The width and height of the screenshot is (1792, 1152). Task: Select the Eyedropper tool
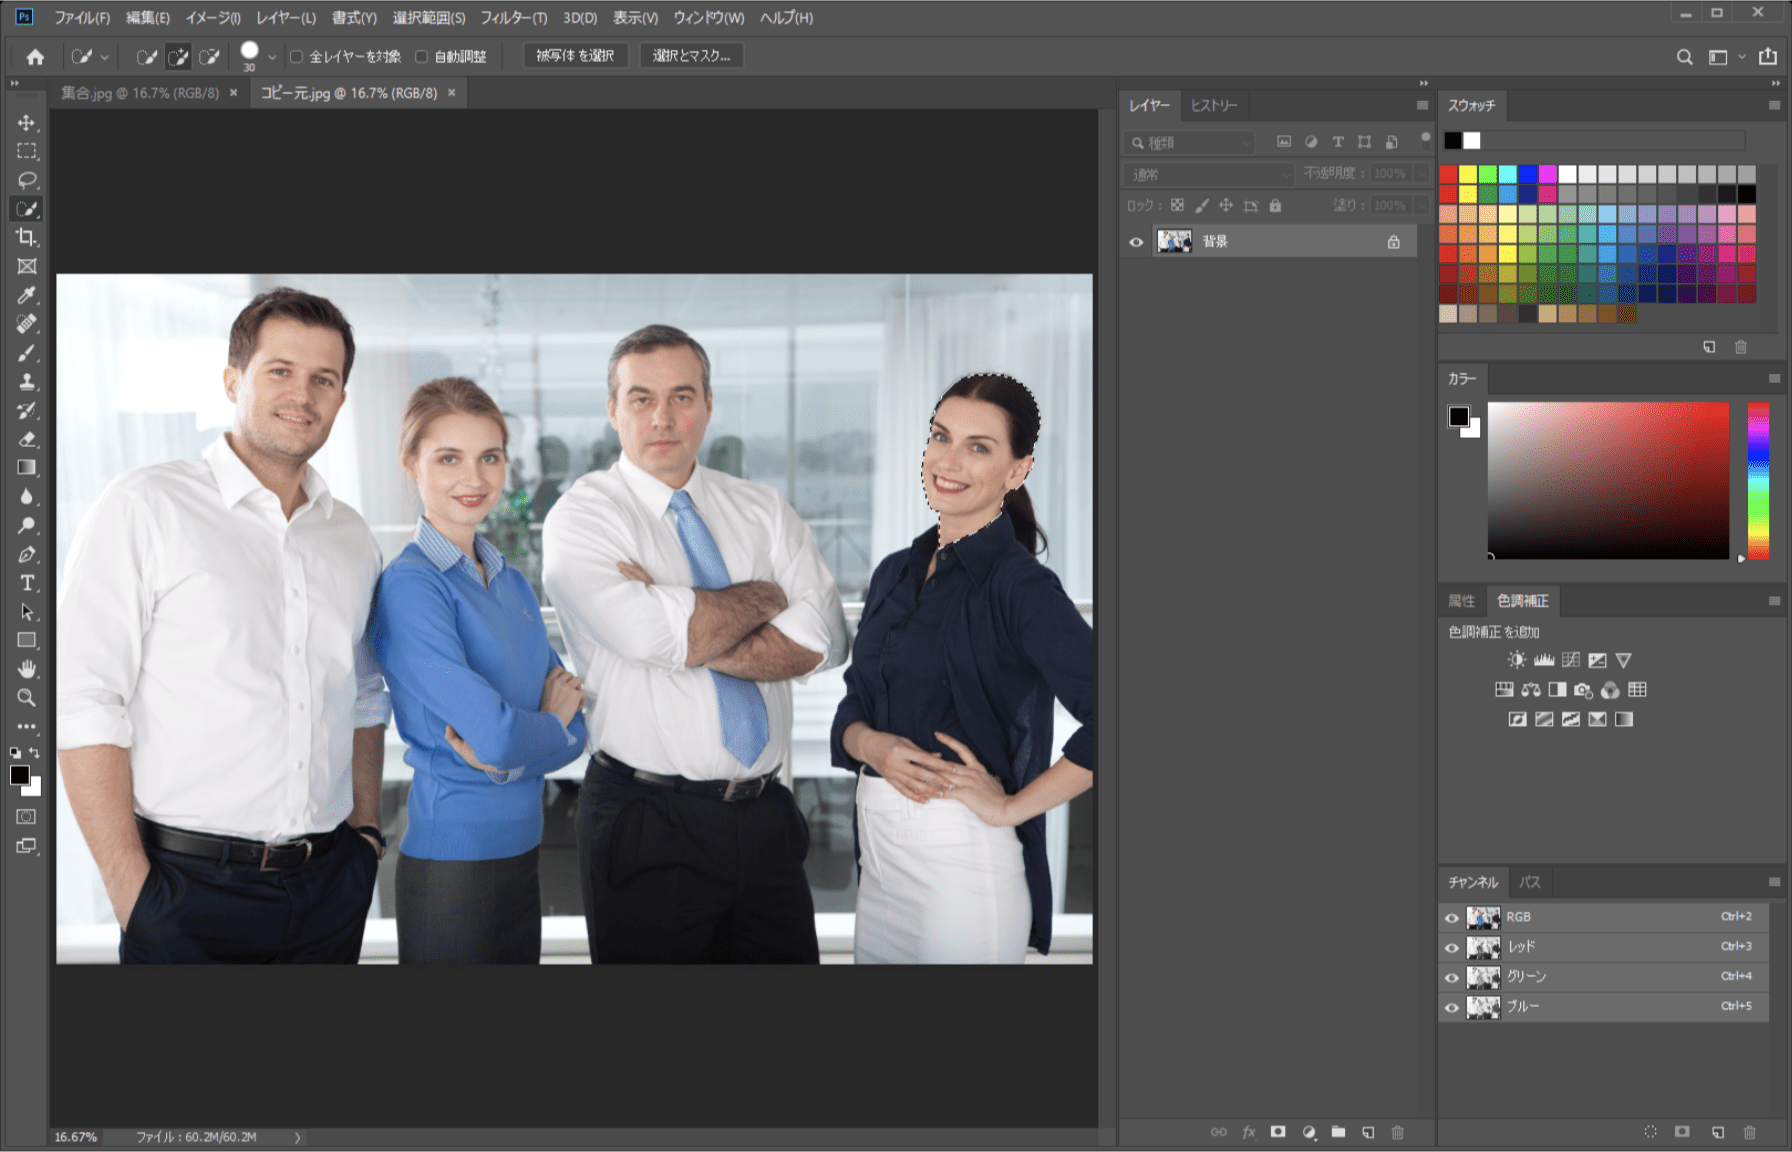coord(27,295)
